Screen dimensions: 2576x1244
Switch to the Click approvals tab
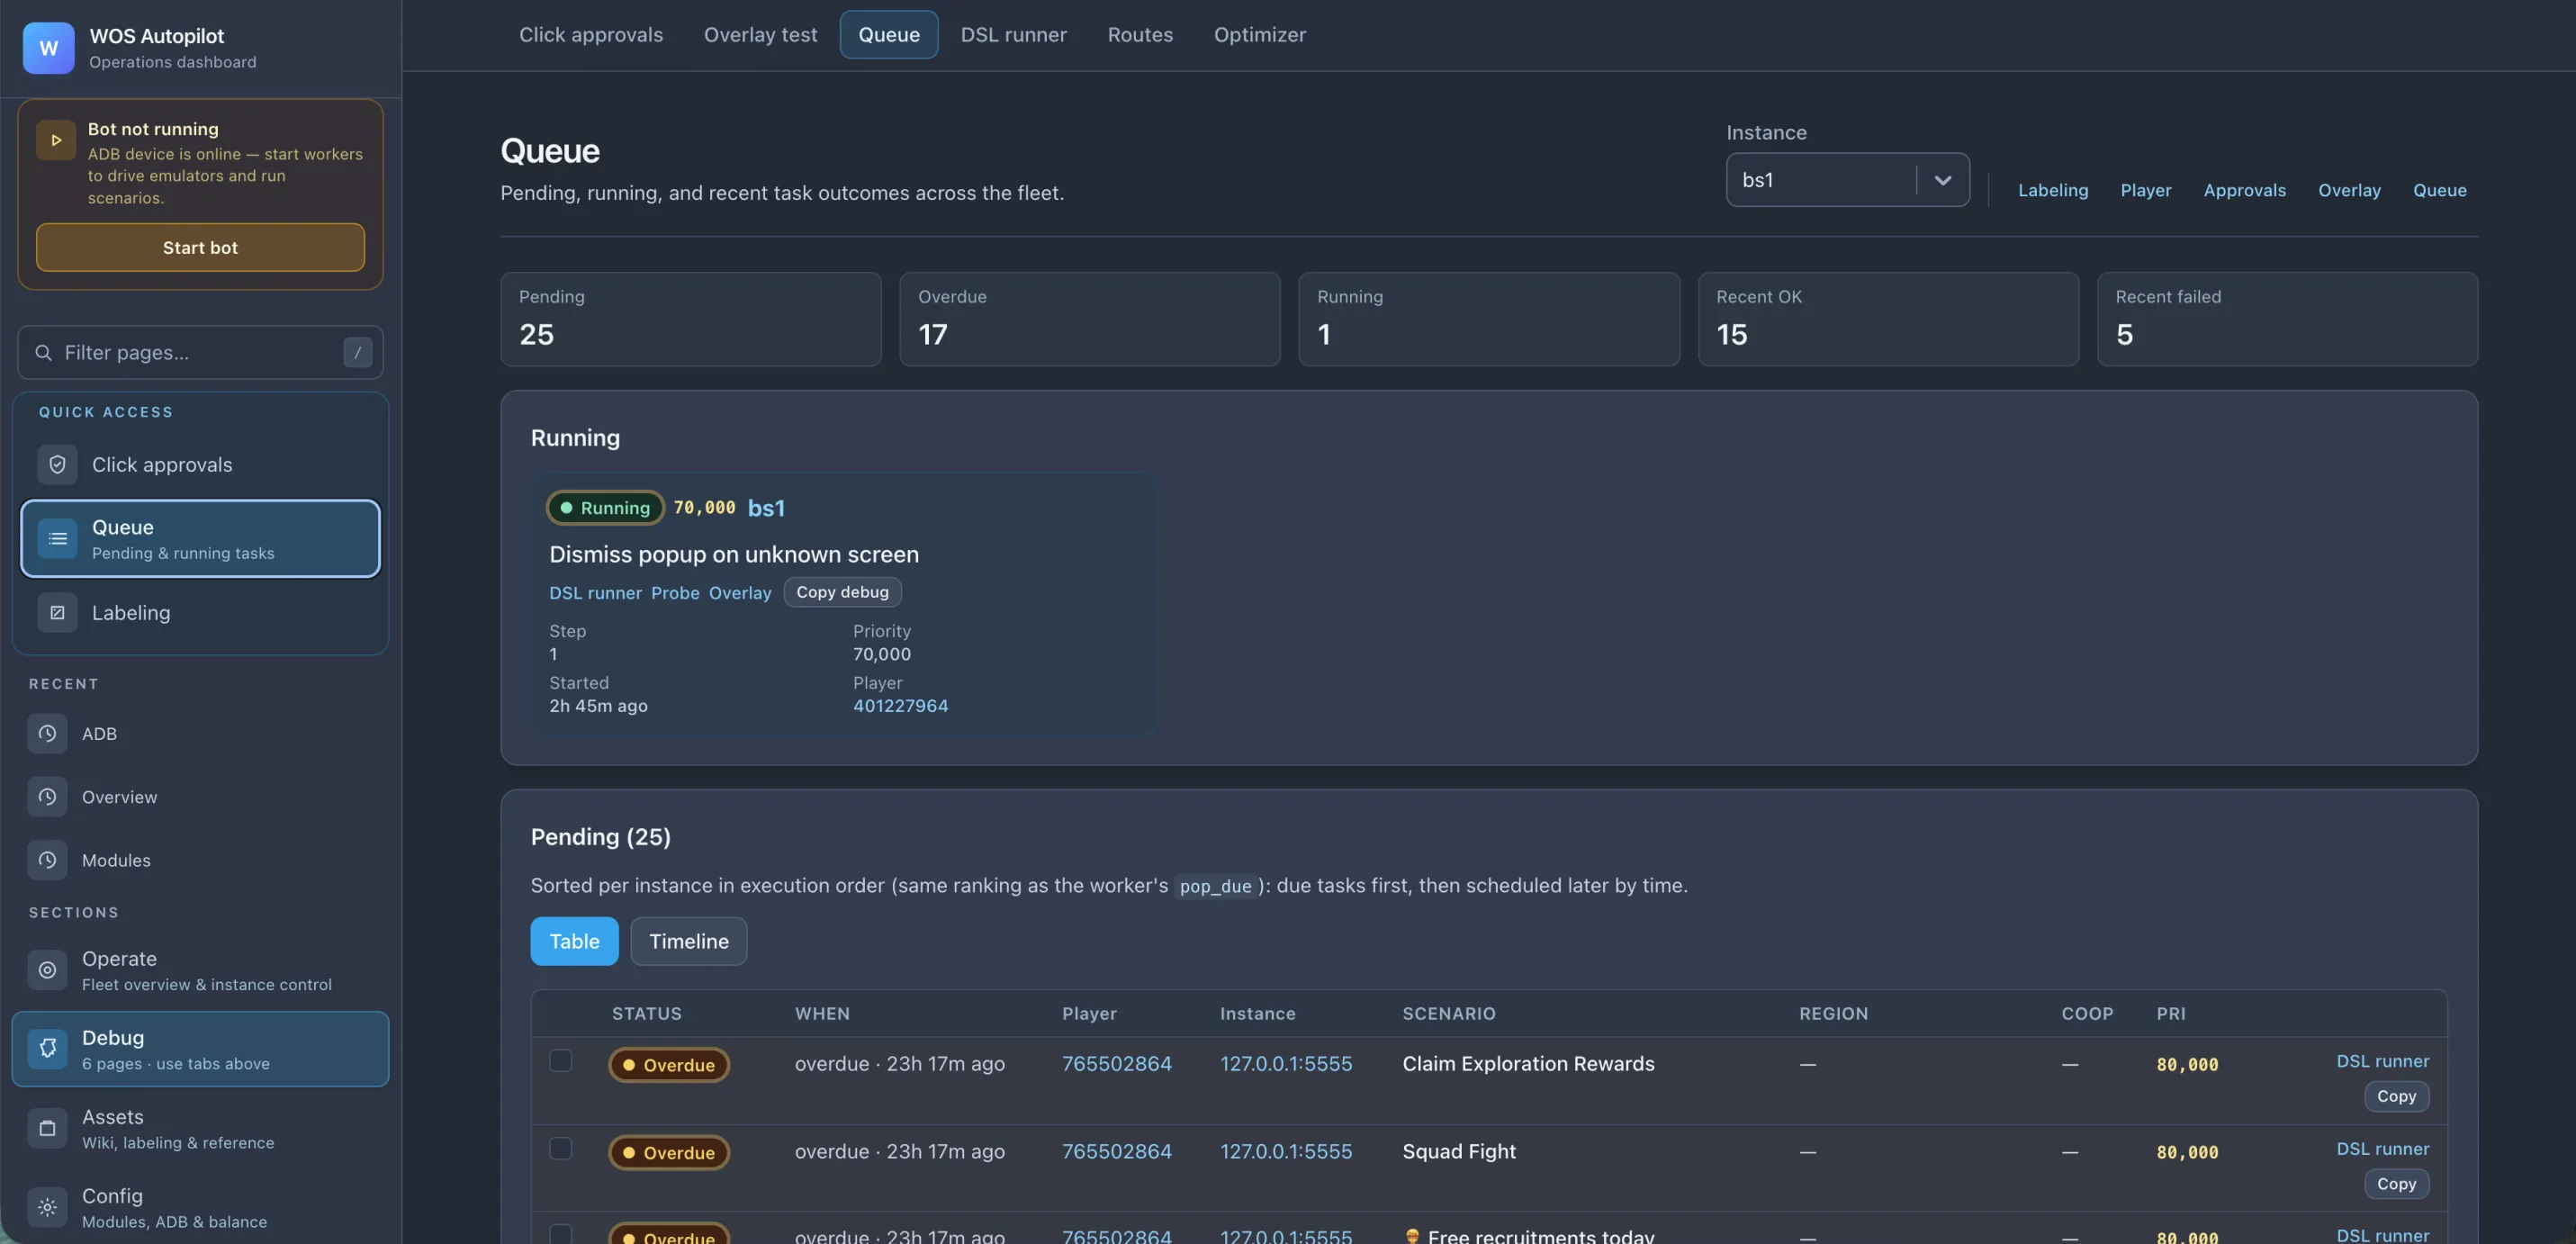[x=590, y=35]
